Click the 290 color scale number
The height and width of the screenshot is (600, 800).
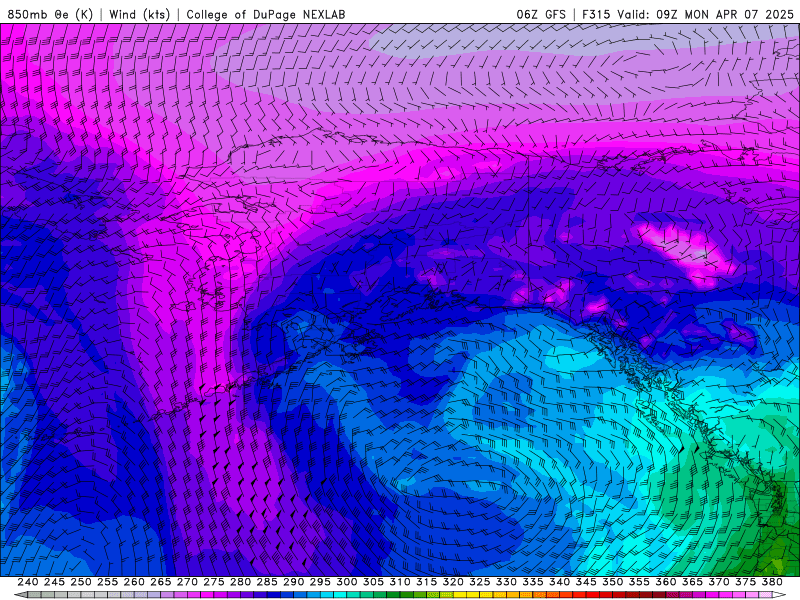(x=293, y=582)
